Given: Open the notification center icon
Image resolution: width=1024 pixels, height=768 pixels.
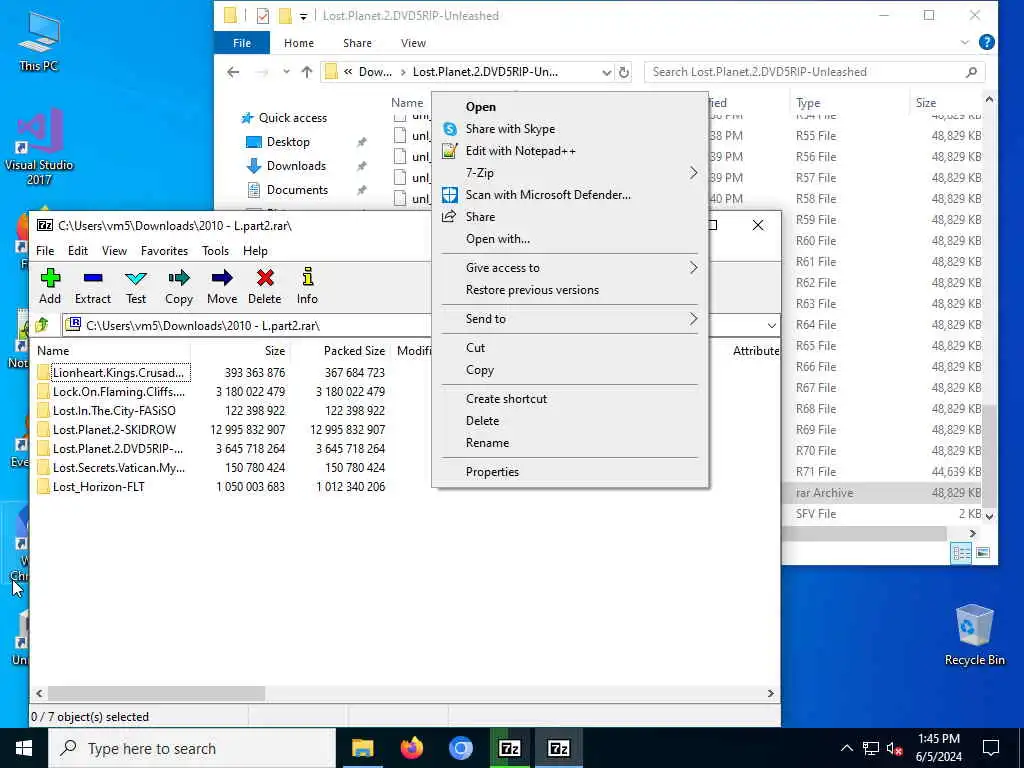Looking at the screenshot, I should pyautogui.click(x=991, y=748).
